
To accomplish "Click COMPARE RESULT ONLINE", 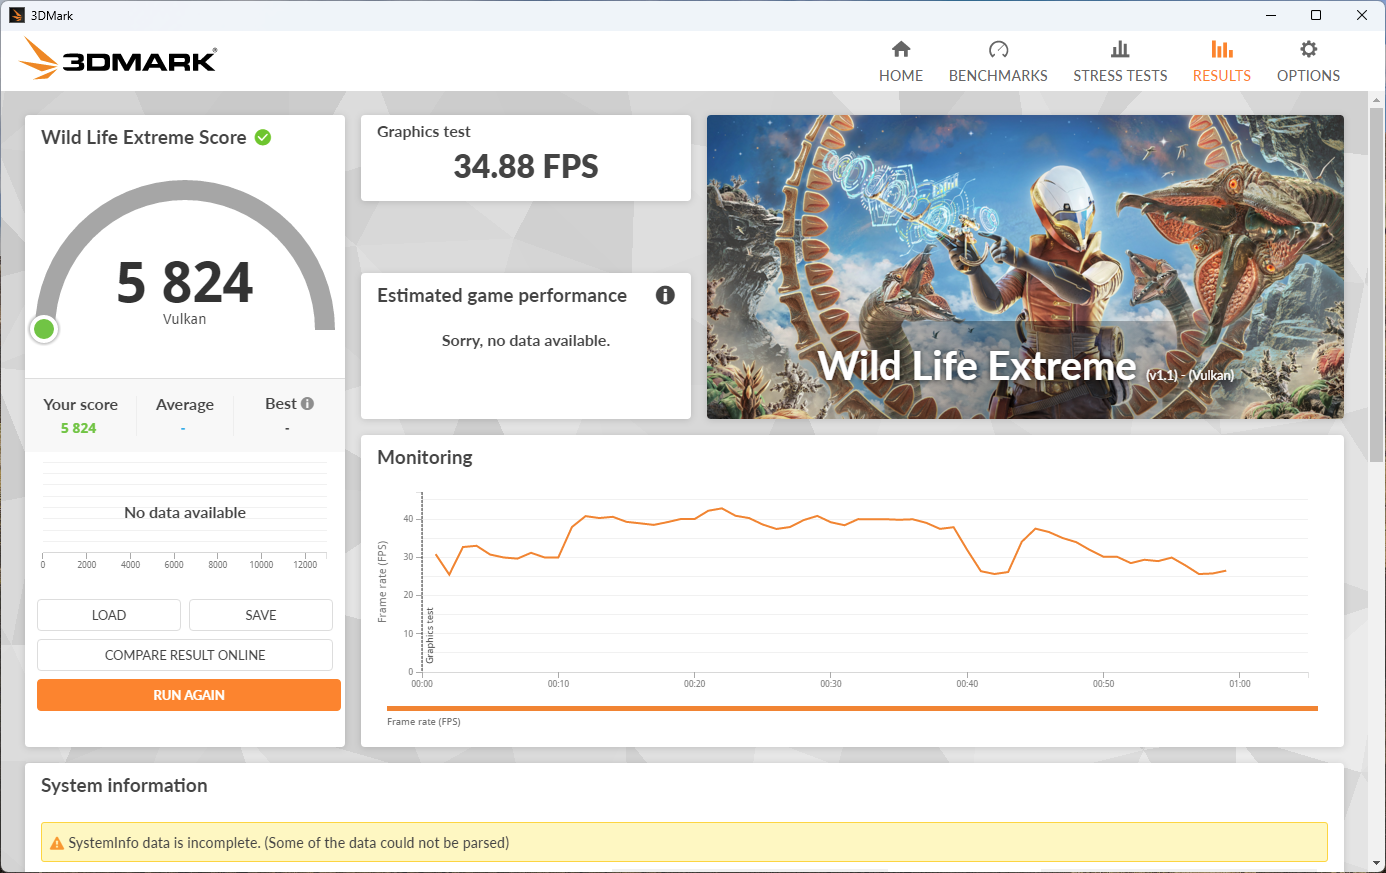I will pyautogui.click(x=185, y=655).
